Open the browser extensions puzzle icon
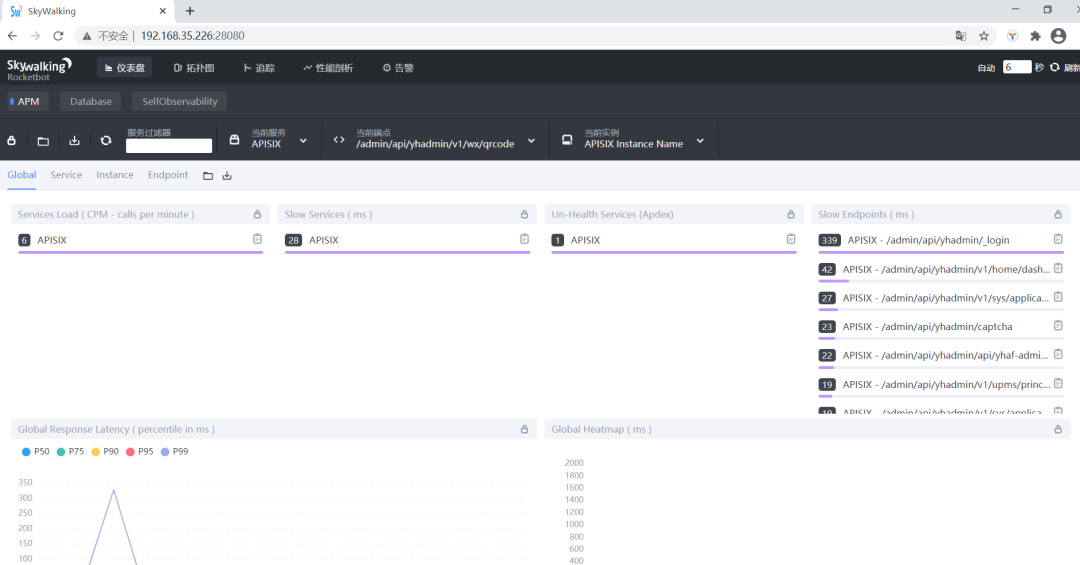 tap(1035, 36)
